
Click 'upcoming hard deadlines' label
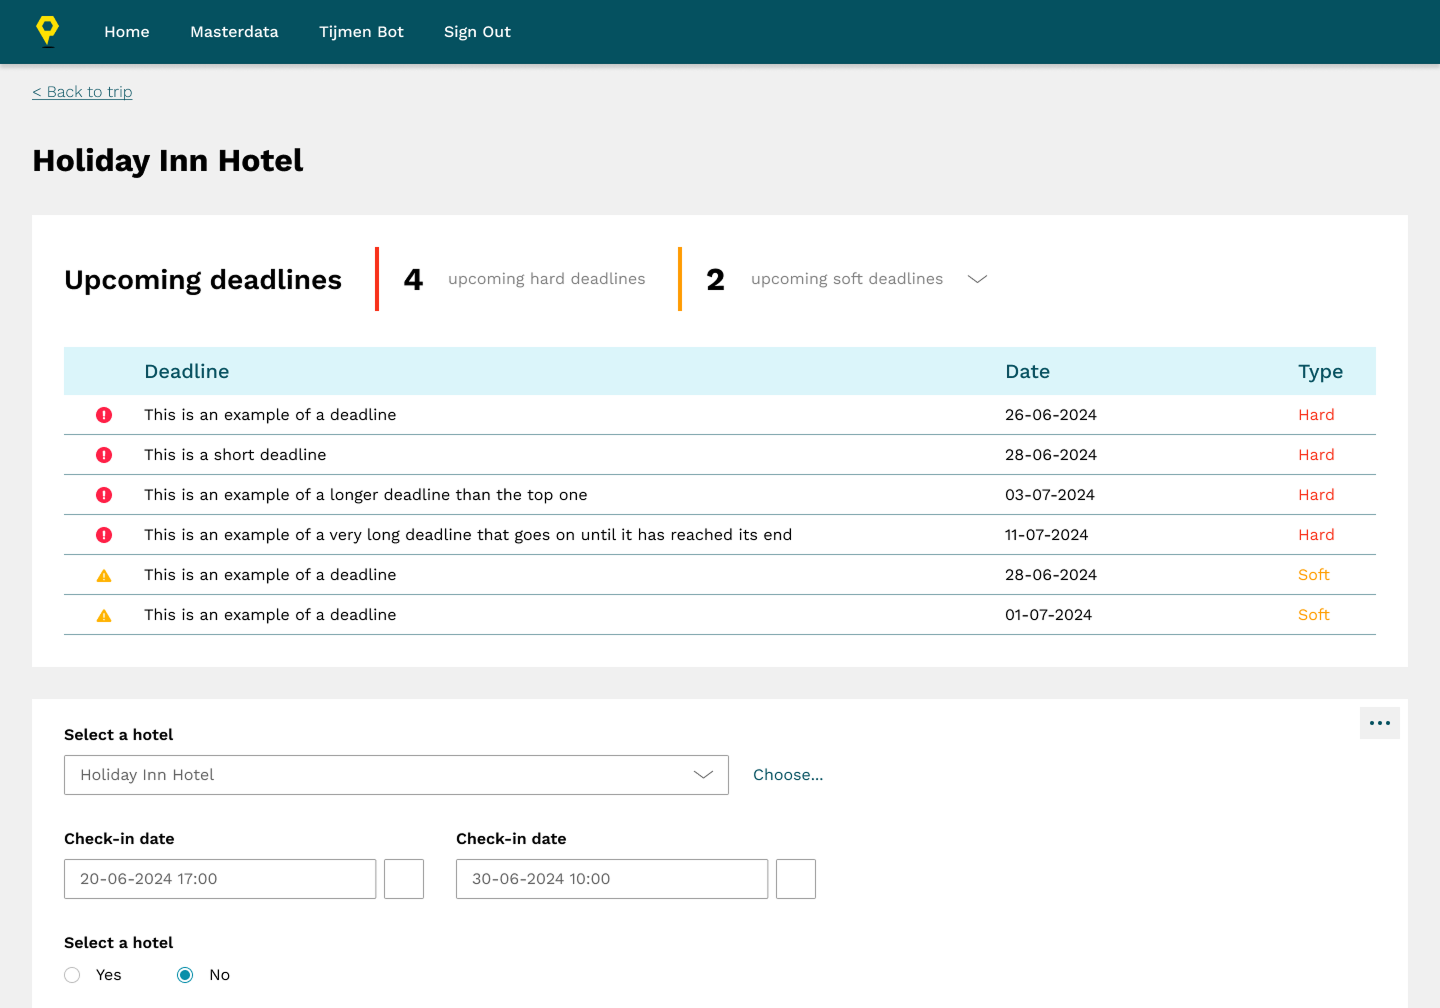coord(547,279)
